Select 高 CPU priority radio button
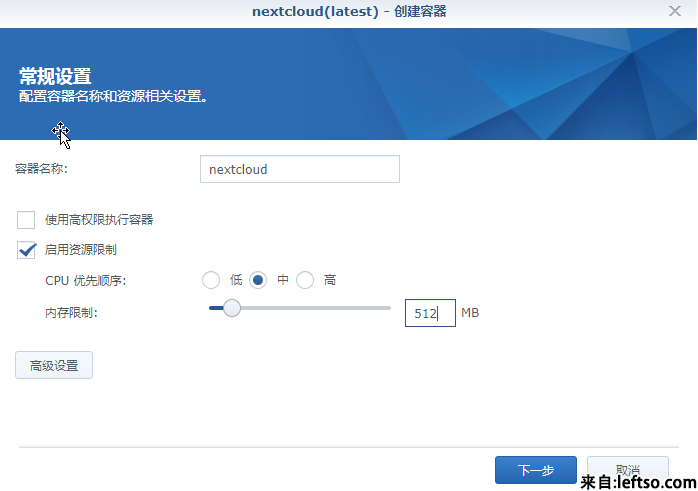 tap(305, 280)
